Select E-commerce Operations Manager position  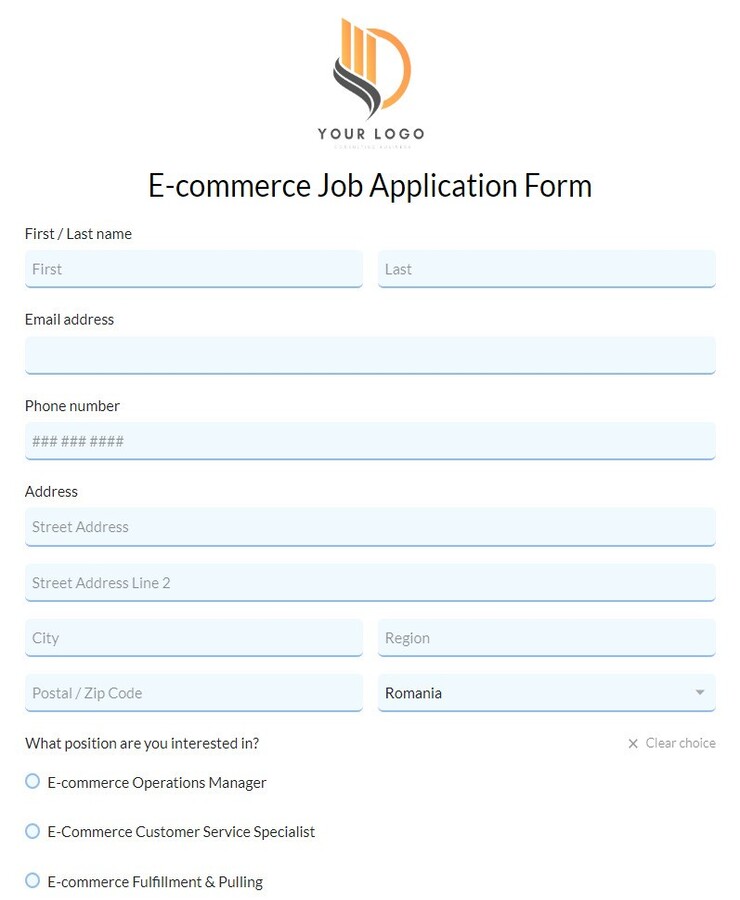tap(31, 781)
